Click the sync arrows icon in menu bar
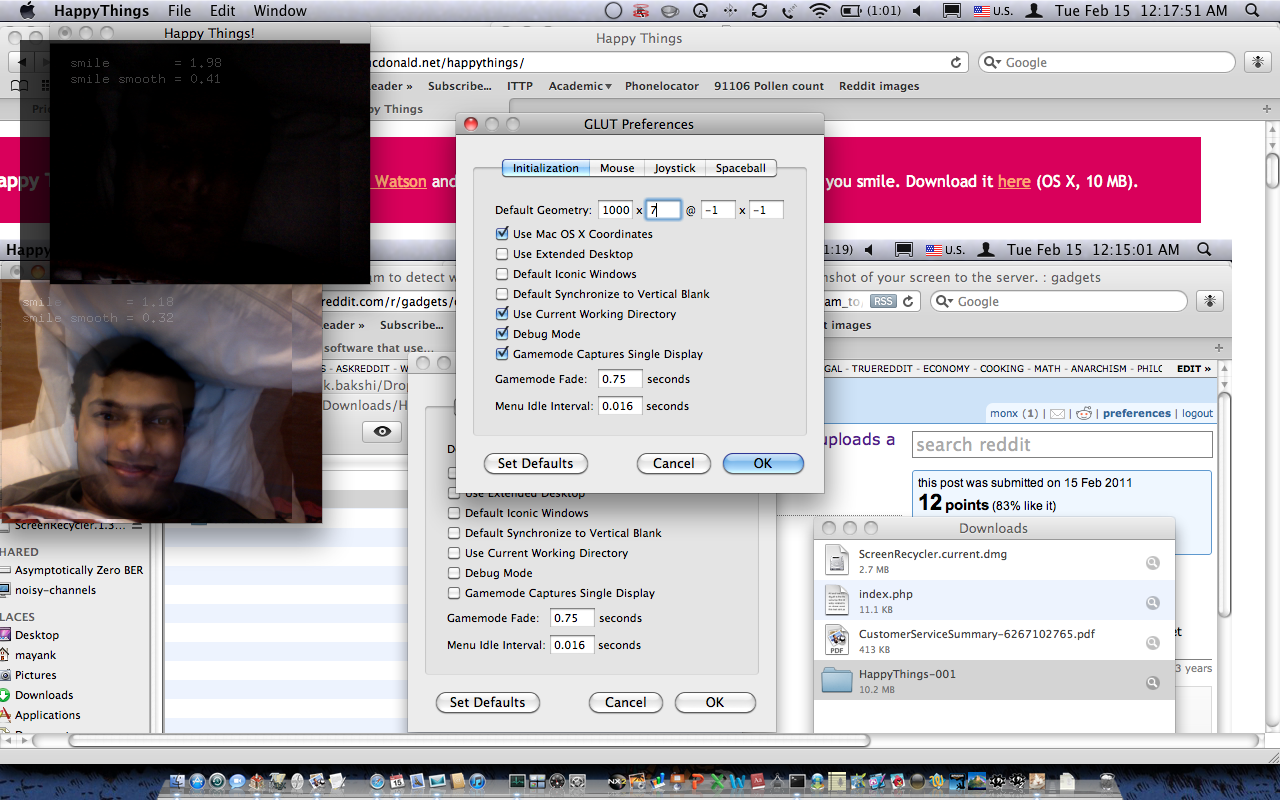 tap(760, 11)
